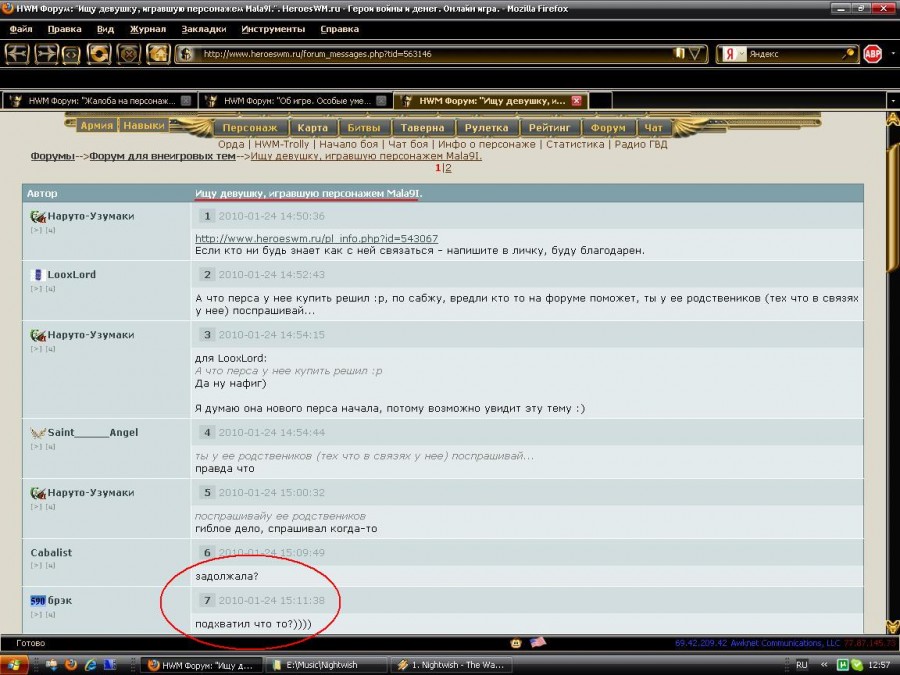Image resolution: width=900 pixels, height=675 pixels.
Task: Expand the address bar history dropdown
Action: pos(696,54)
